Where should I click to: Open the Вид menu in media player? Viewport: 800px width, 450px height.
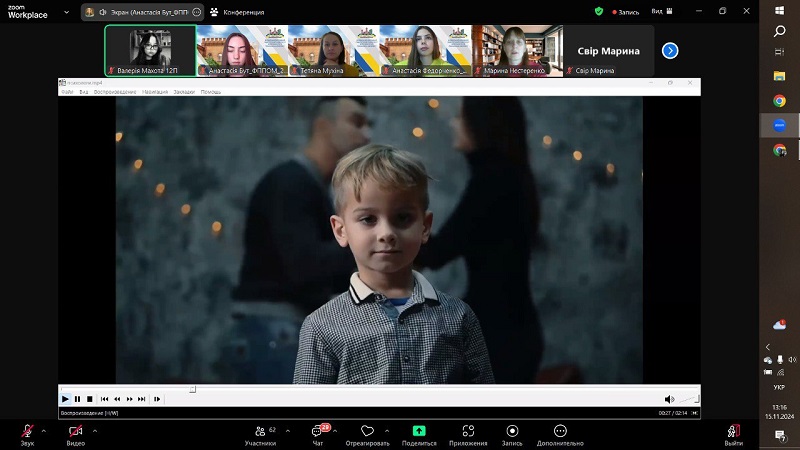(84, 92)
